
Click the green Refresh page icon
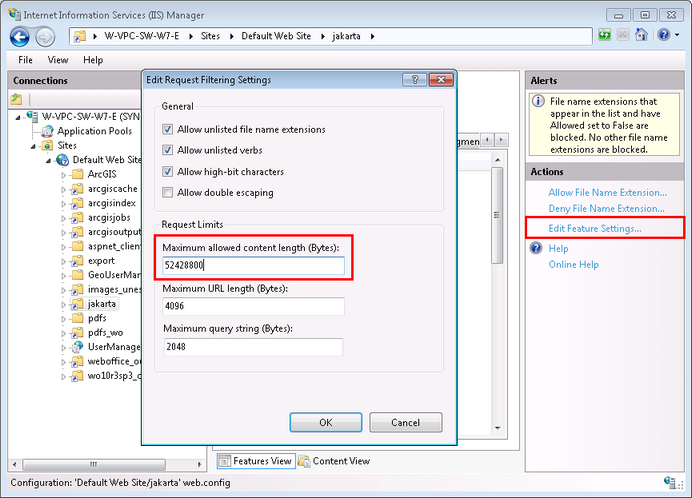coord(604,35)
